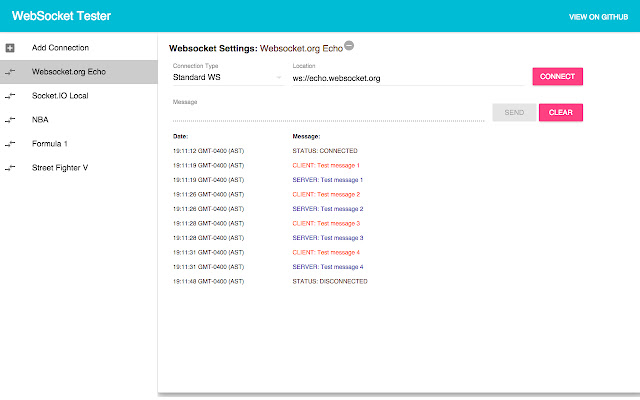640x400 pixels.
Task: Click the connection icon beside Websocket.org Echo
Action: [10, 72]
